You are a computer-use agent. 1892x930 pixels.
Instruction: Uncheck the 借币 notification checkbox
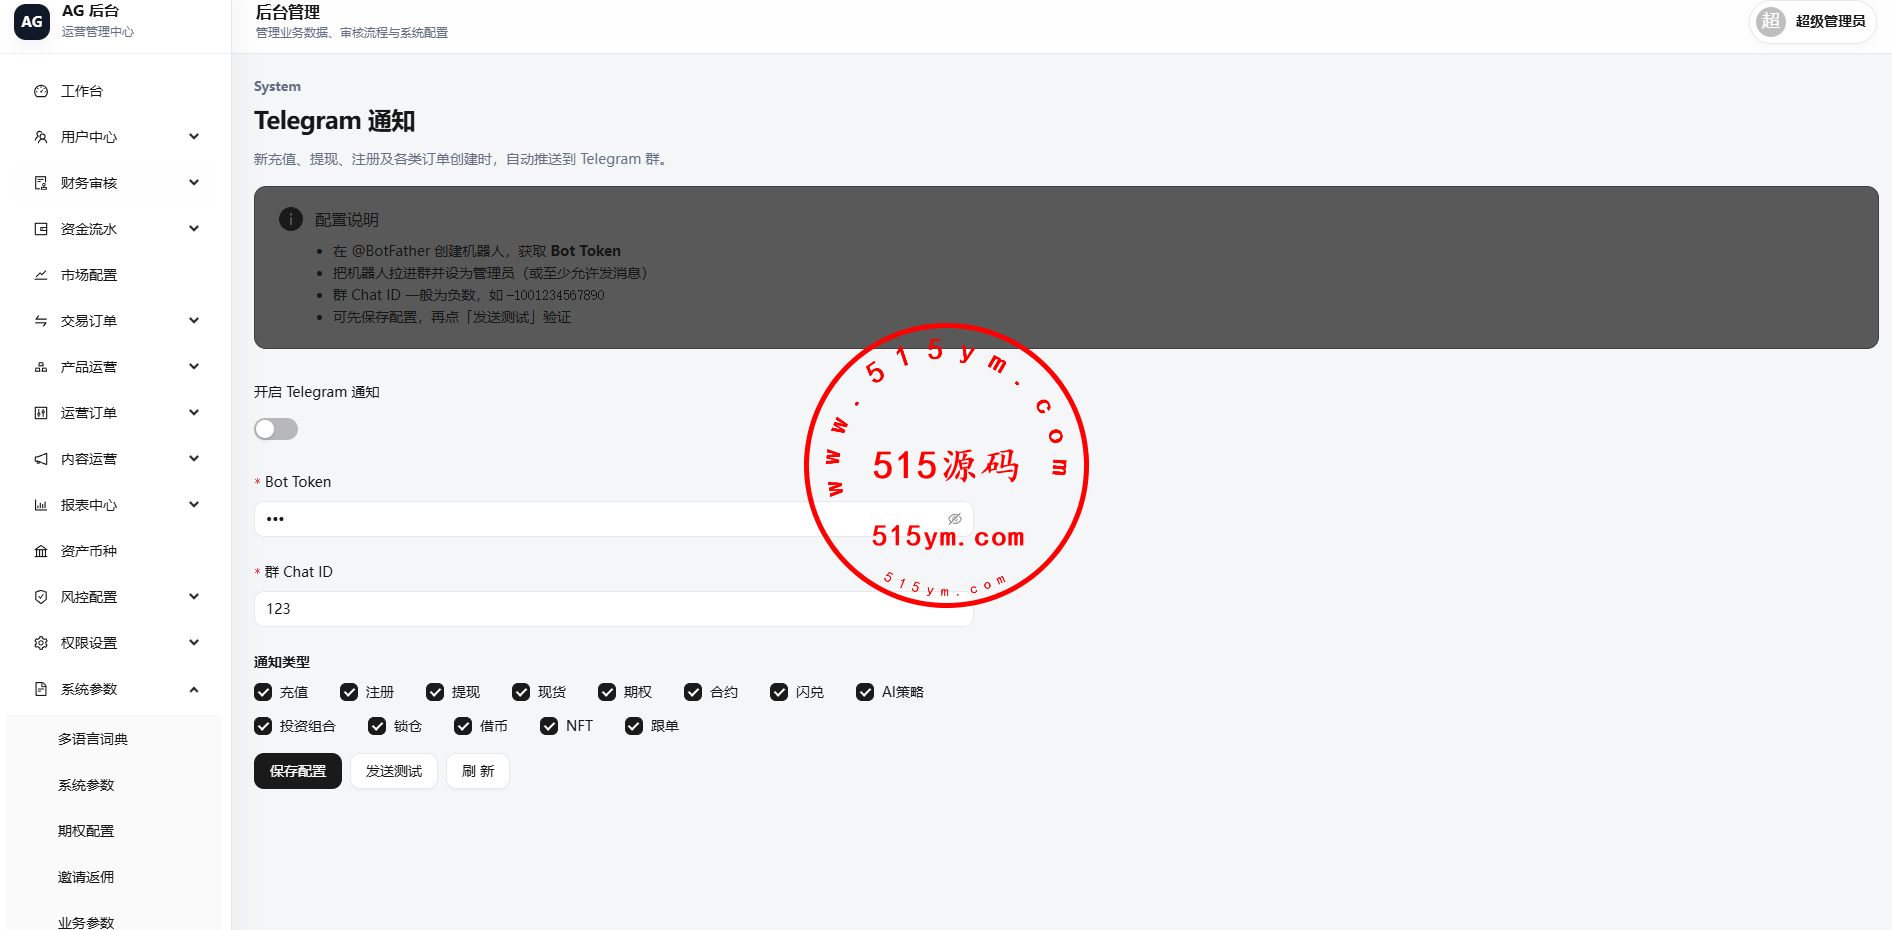[x=463, y=726]
